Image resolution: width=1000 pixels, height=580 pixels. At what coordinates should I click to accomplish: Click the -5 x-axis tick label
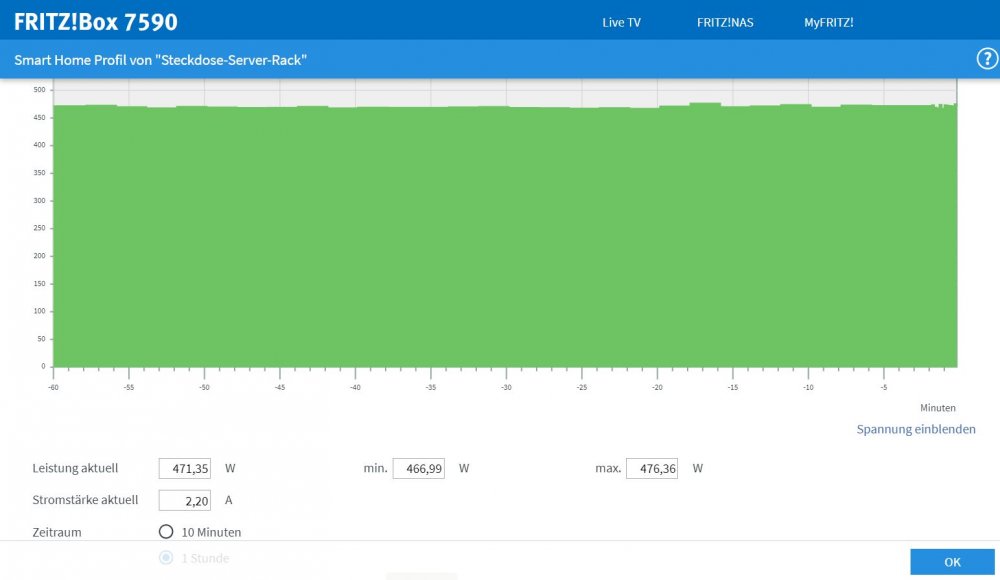883,387
